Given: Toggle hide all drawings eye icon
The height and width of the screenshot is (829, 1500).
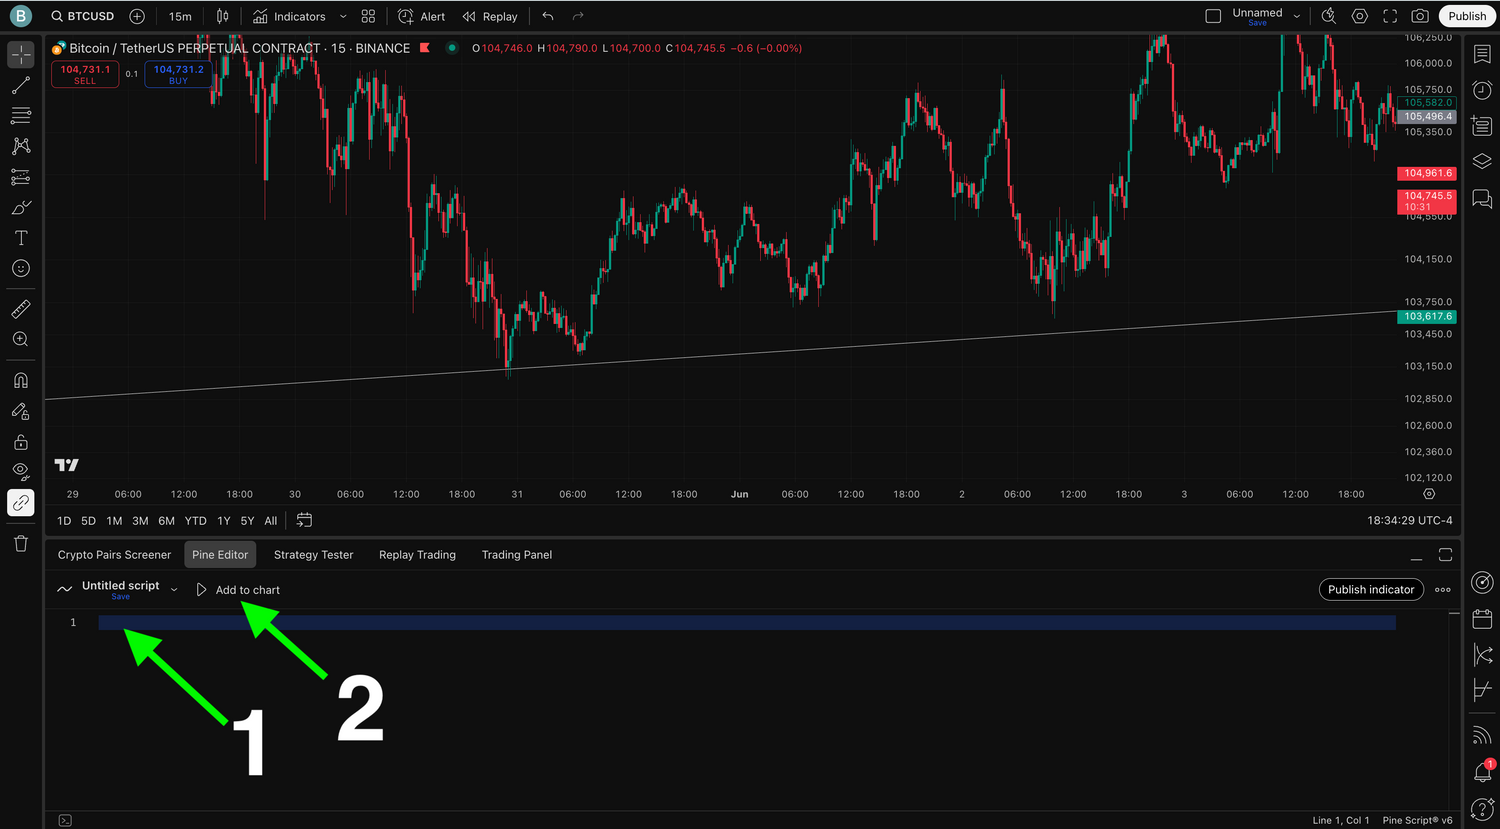Looking at the screenshot, I should tap(21, 471).
